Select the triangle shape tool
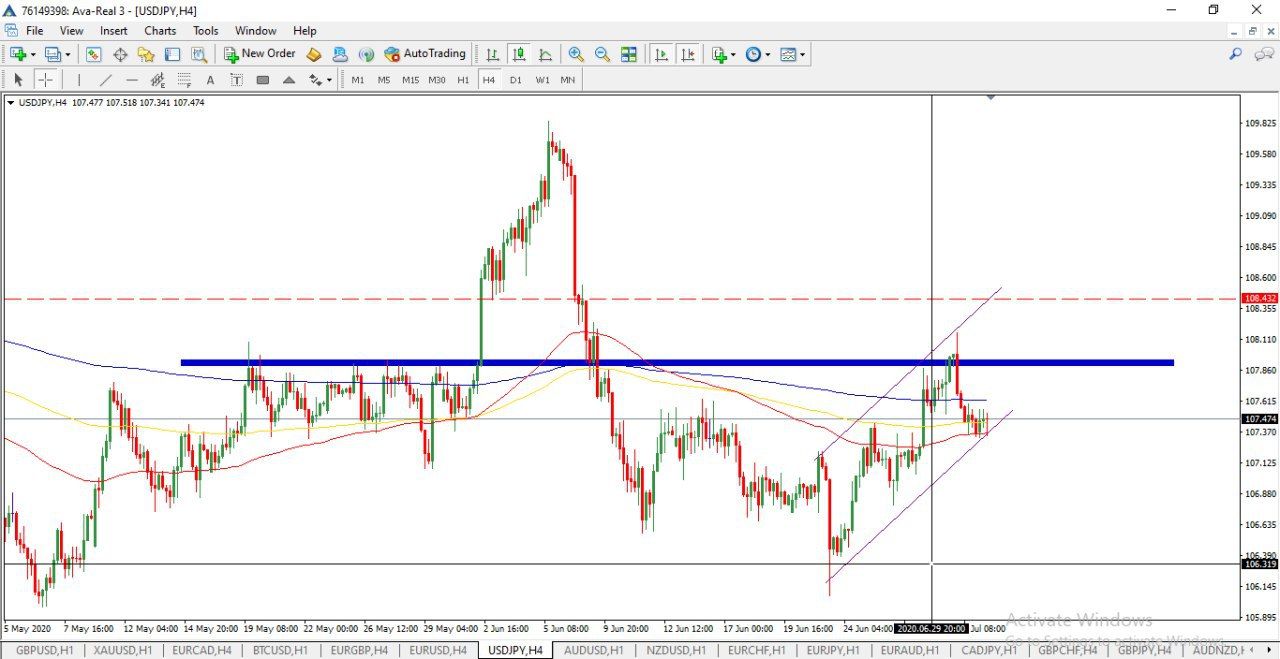The height and width of the screenshot is (659, 1280). [x=288, y=80]
